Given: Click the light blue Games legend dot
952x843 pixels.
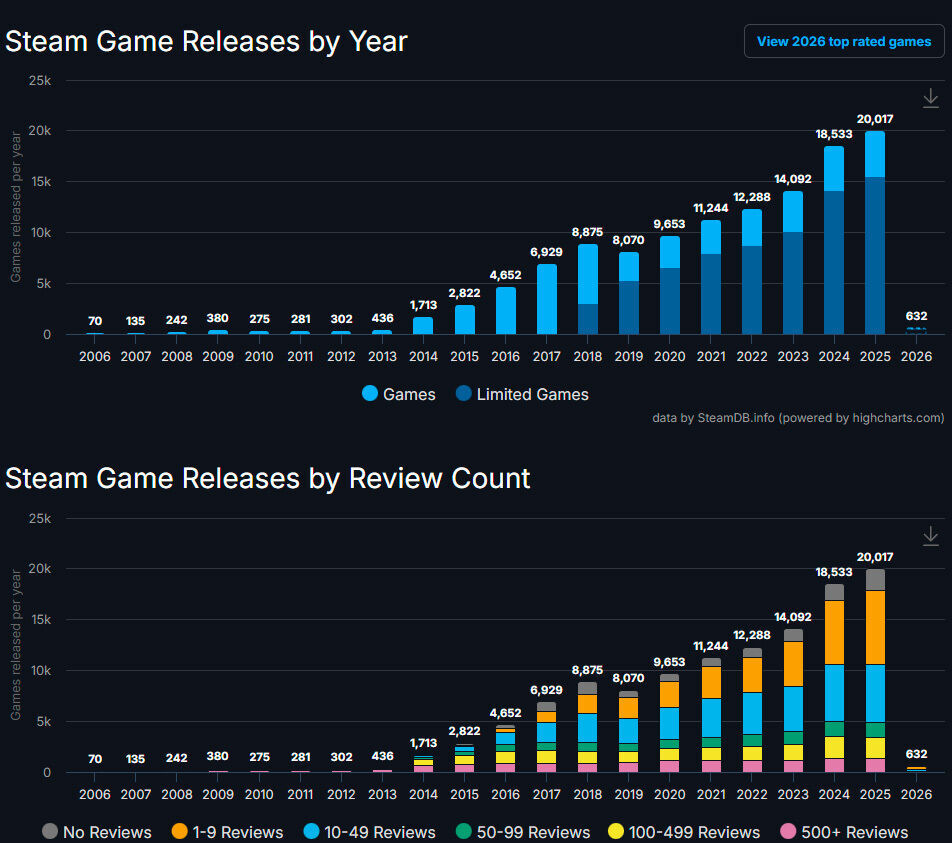Looking at the screenshot, I should coord(370,394).
